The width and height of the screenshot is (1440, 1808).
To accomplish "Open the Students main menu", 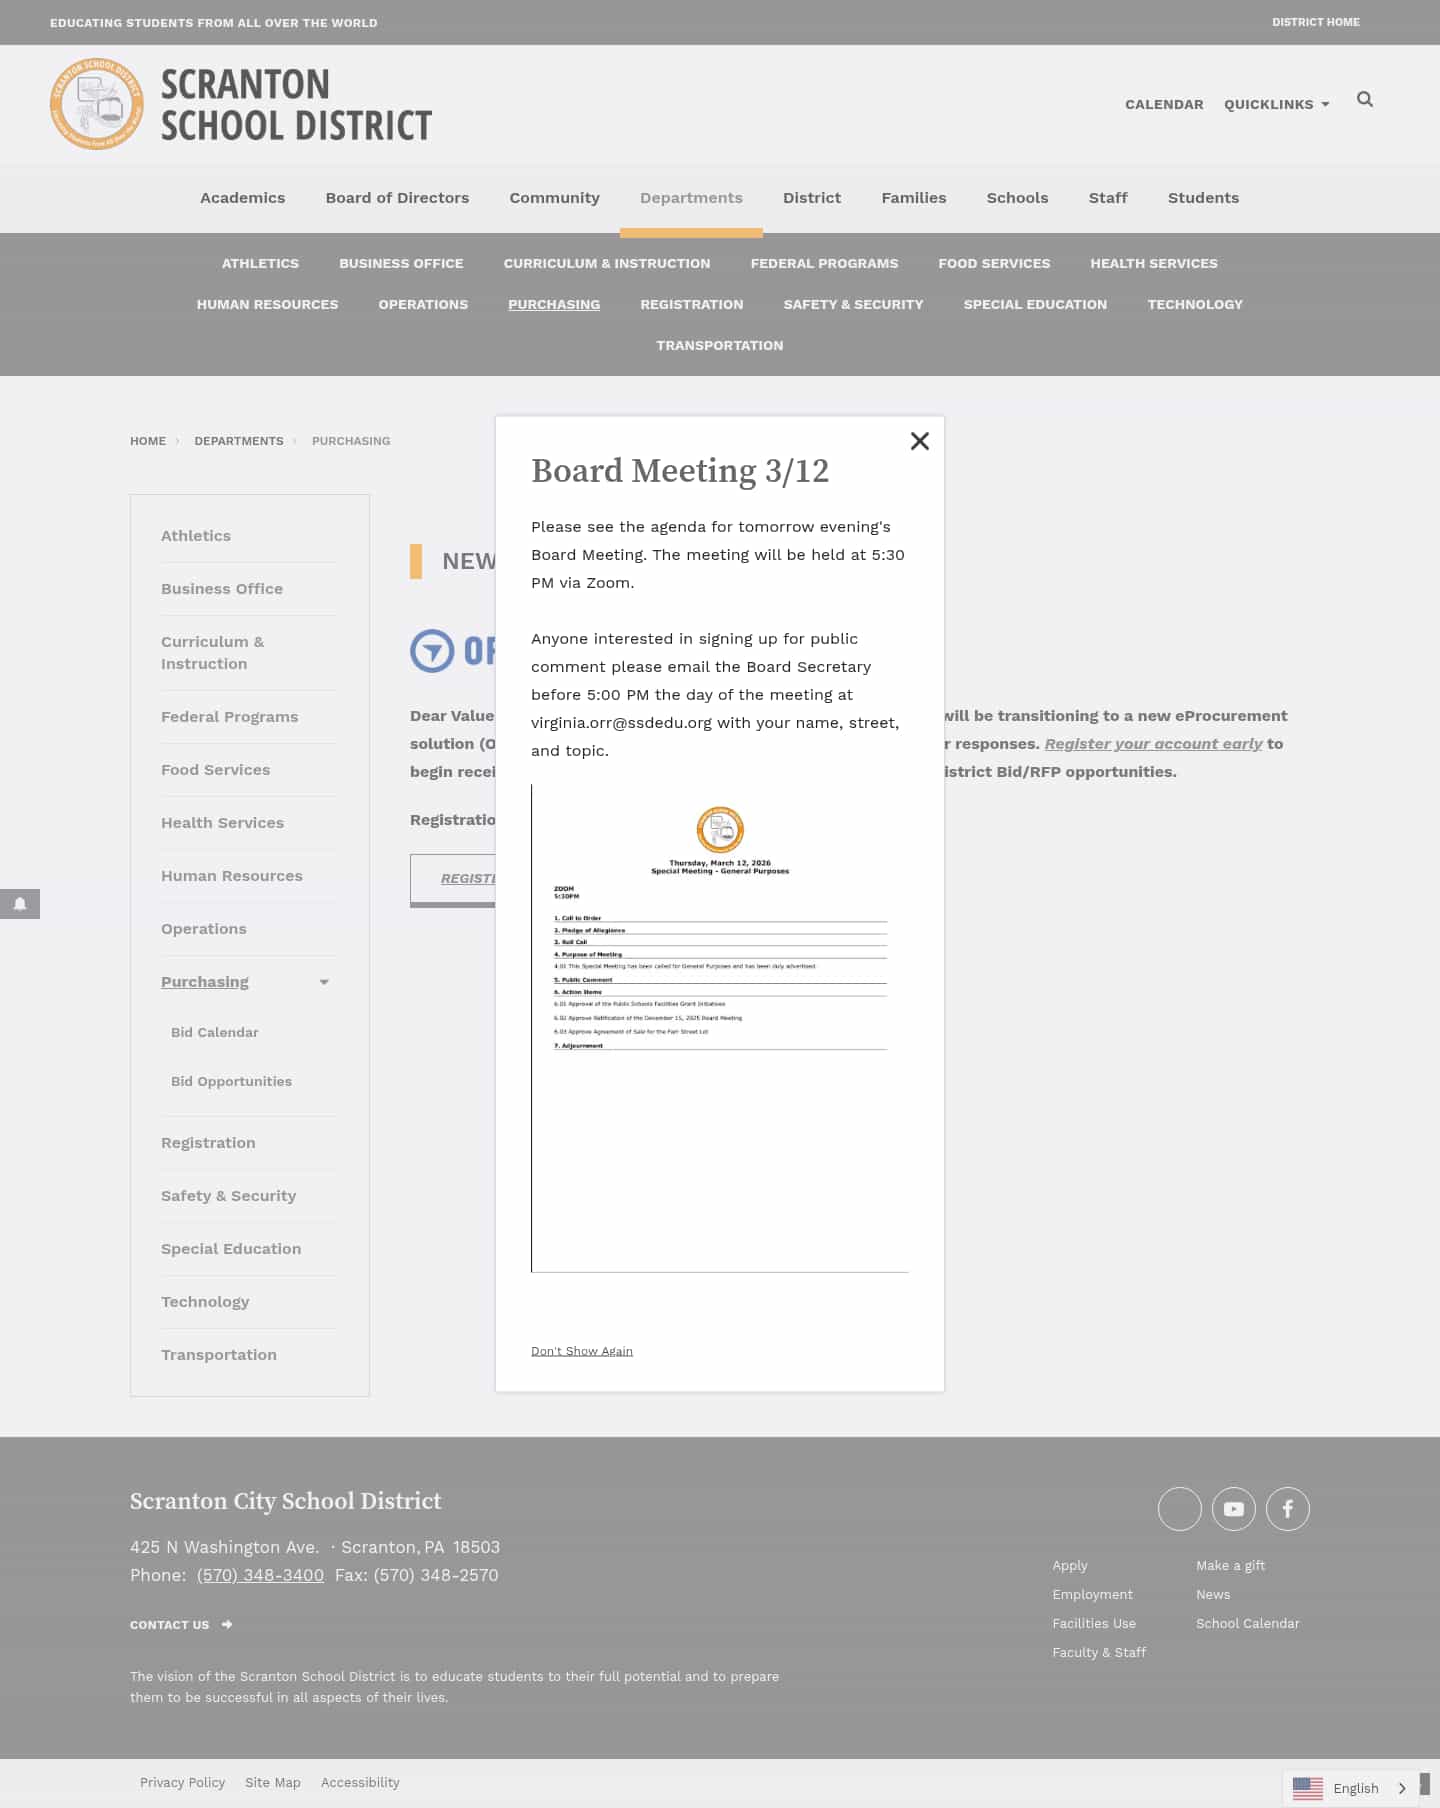I will tap(1203, 198).
